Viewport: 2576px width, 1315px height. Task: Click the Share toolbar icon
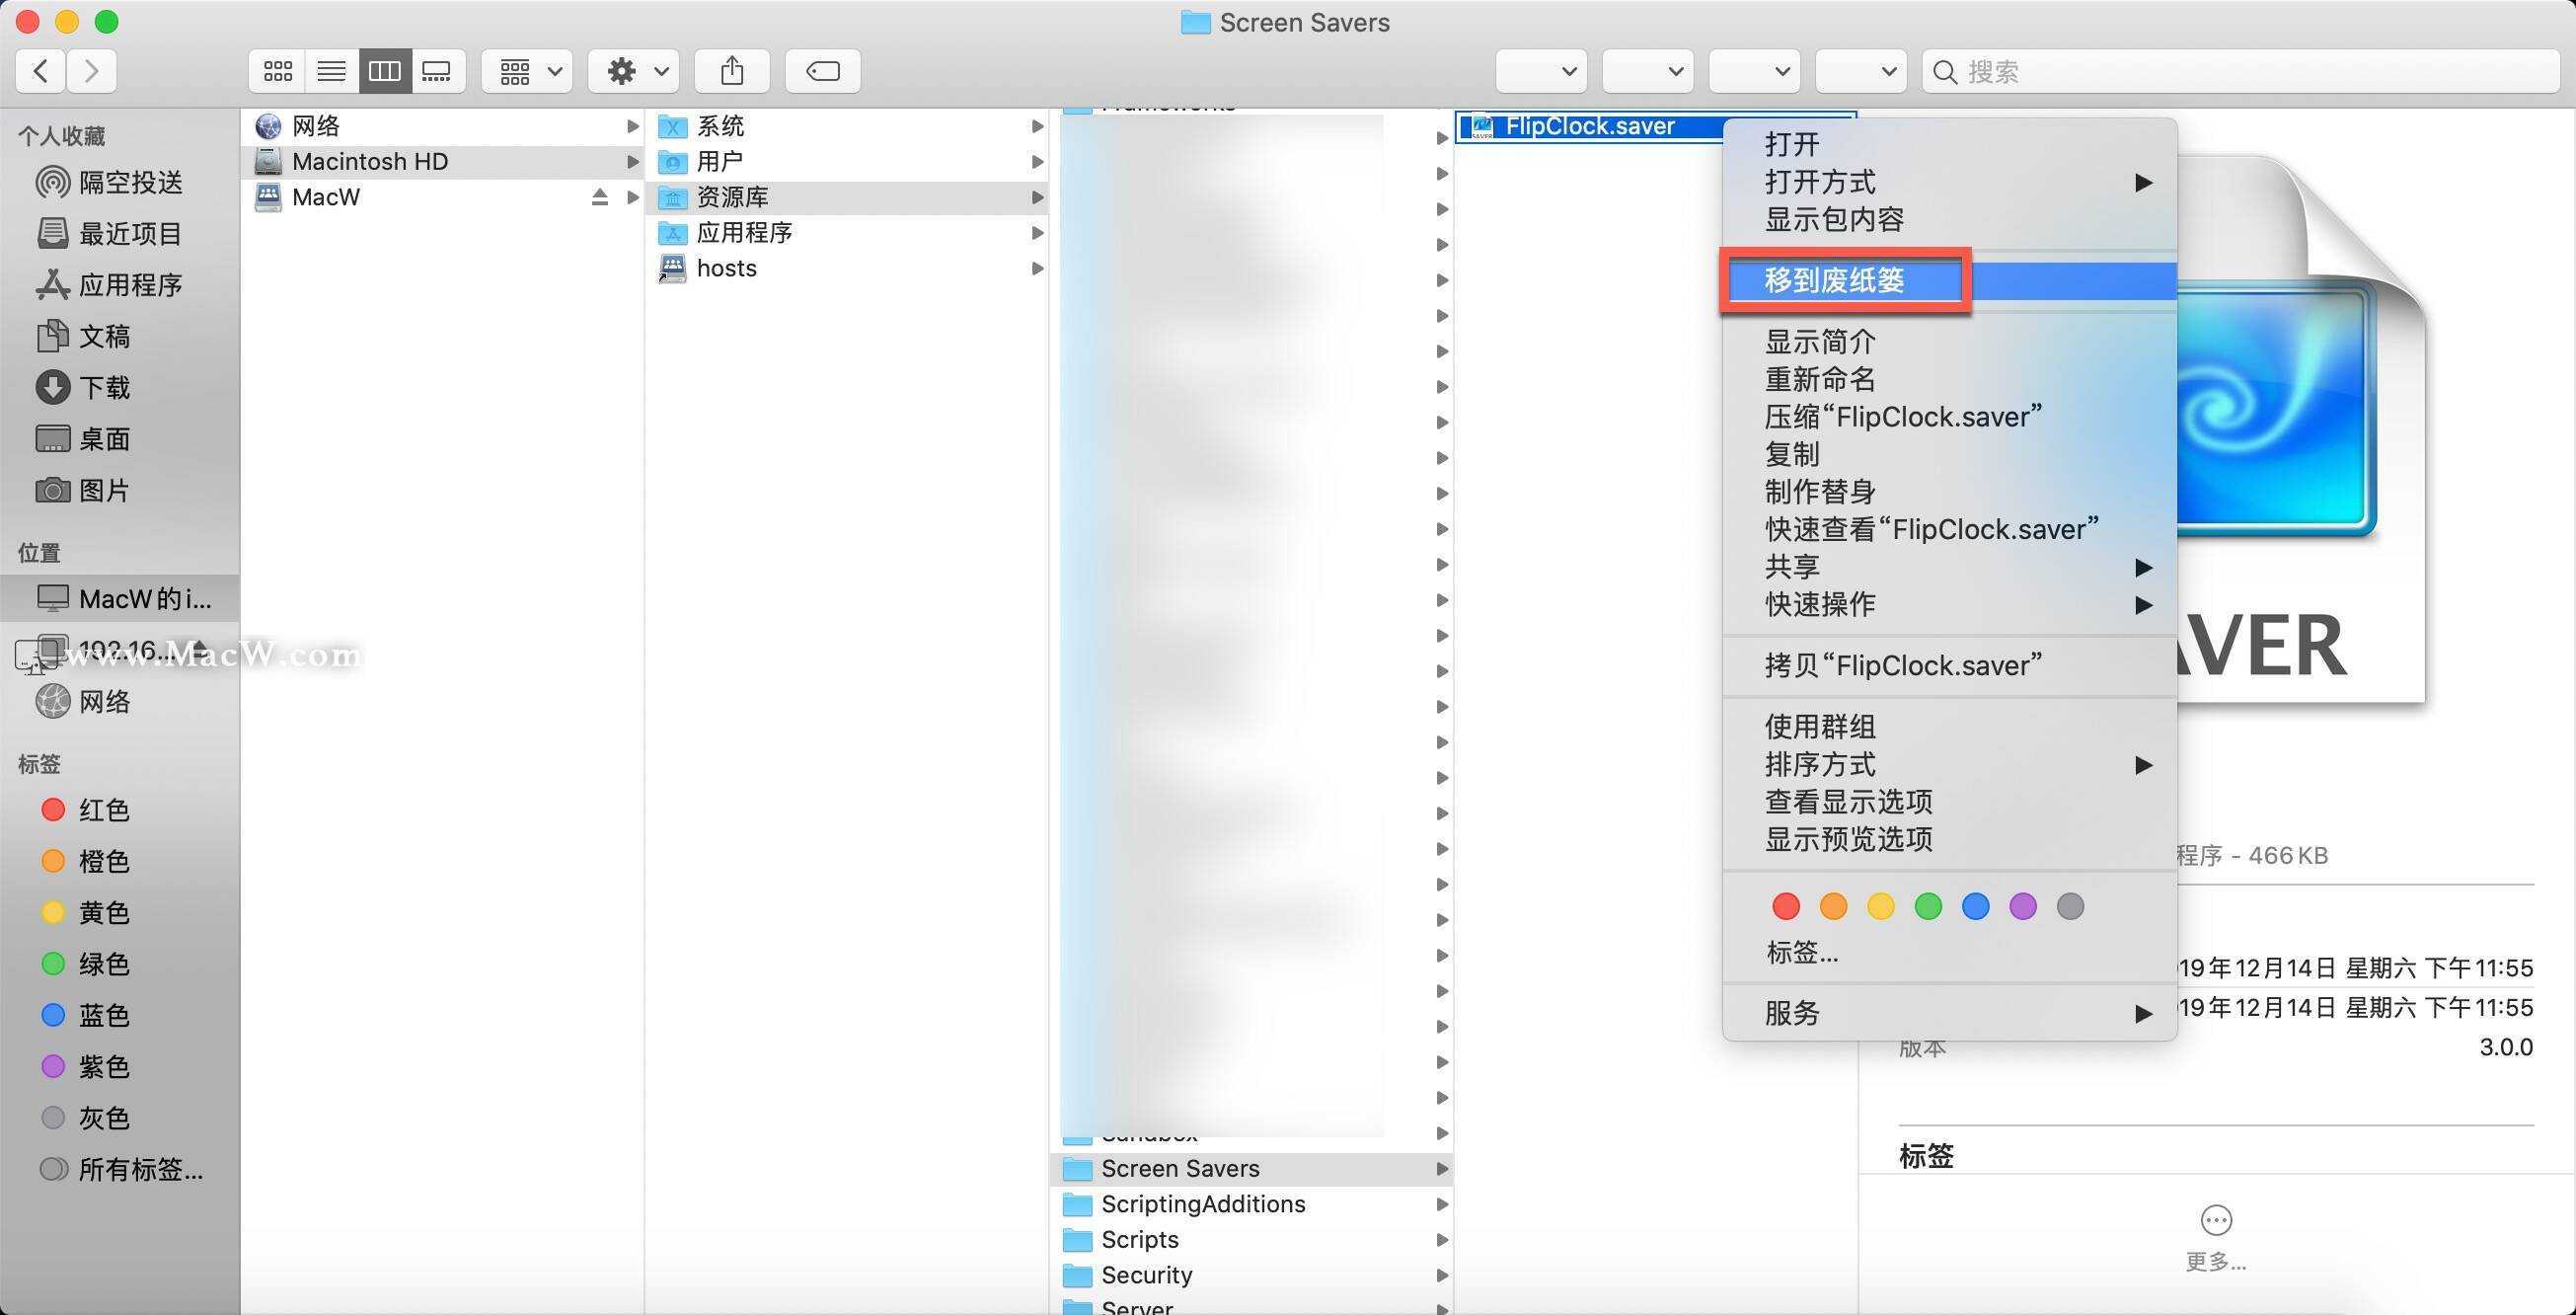coord(732,71)
